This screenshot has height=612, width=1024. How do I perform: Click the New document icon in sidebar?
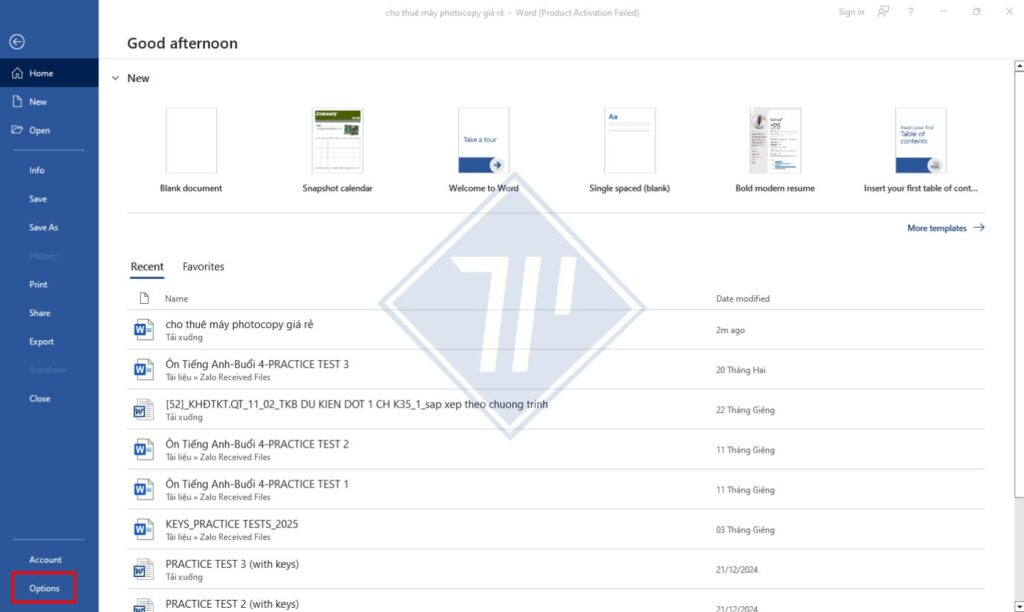[x=17, y=102]
